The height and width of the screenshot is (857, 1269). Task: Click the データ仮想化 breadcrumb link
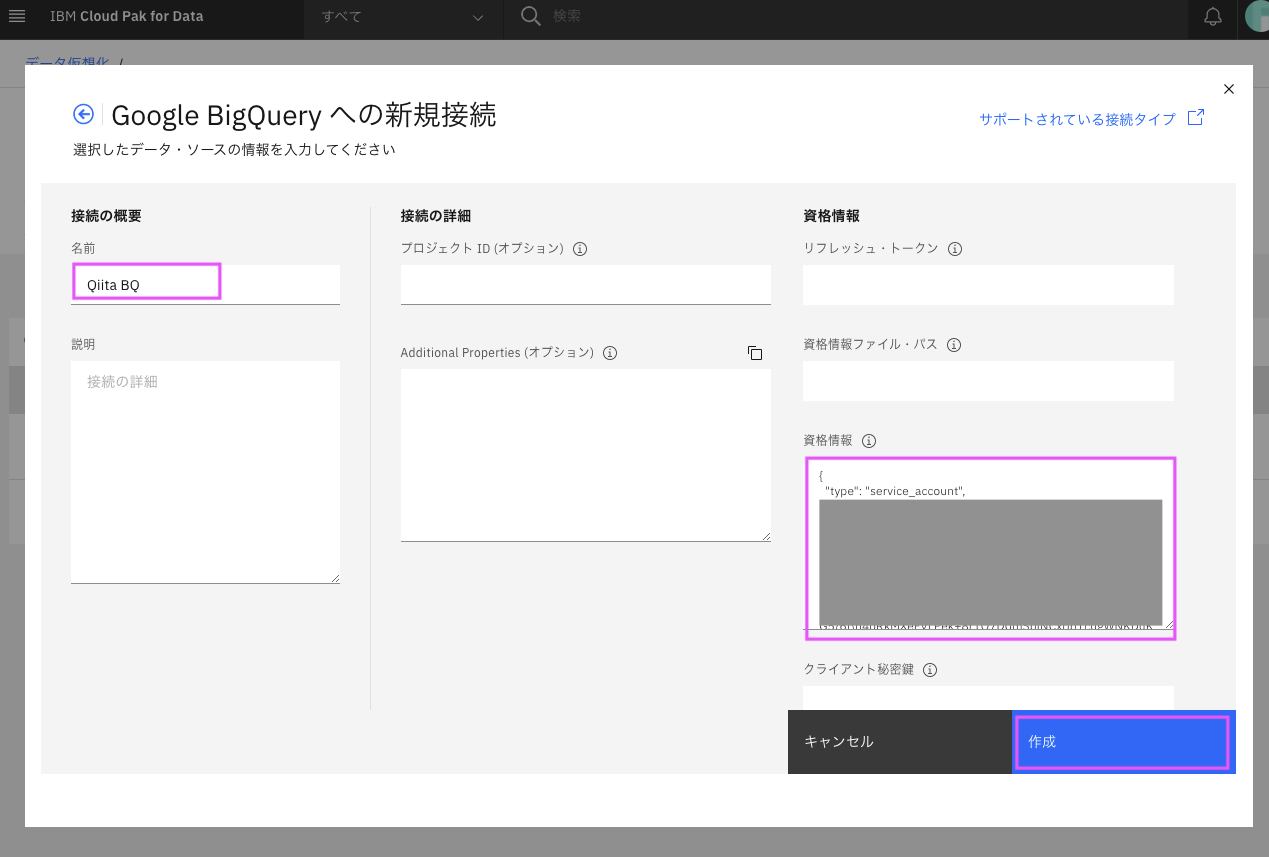67,61
